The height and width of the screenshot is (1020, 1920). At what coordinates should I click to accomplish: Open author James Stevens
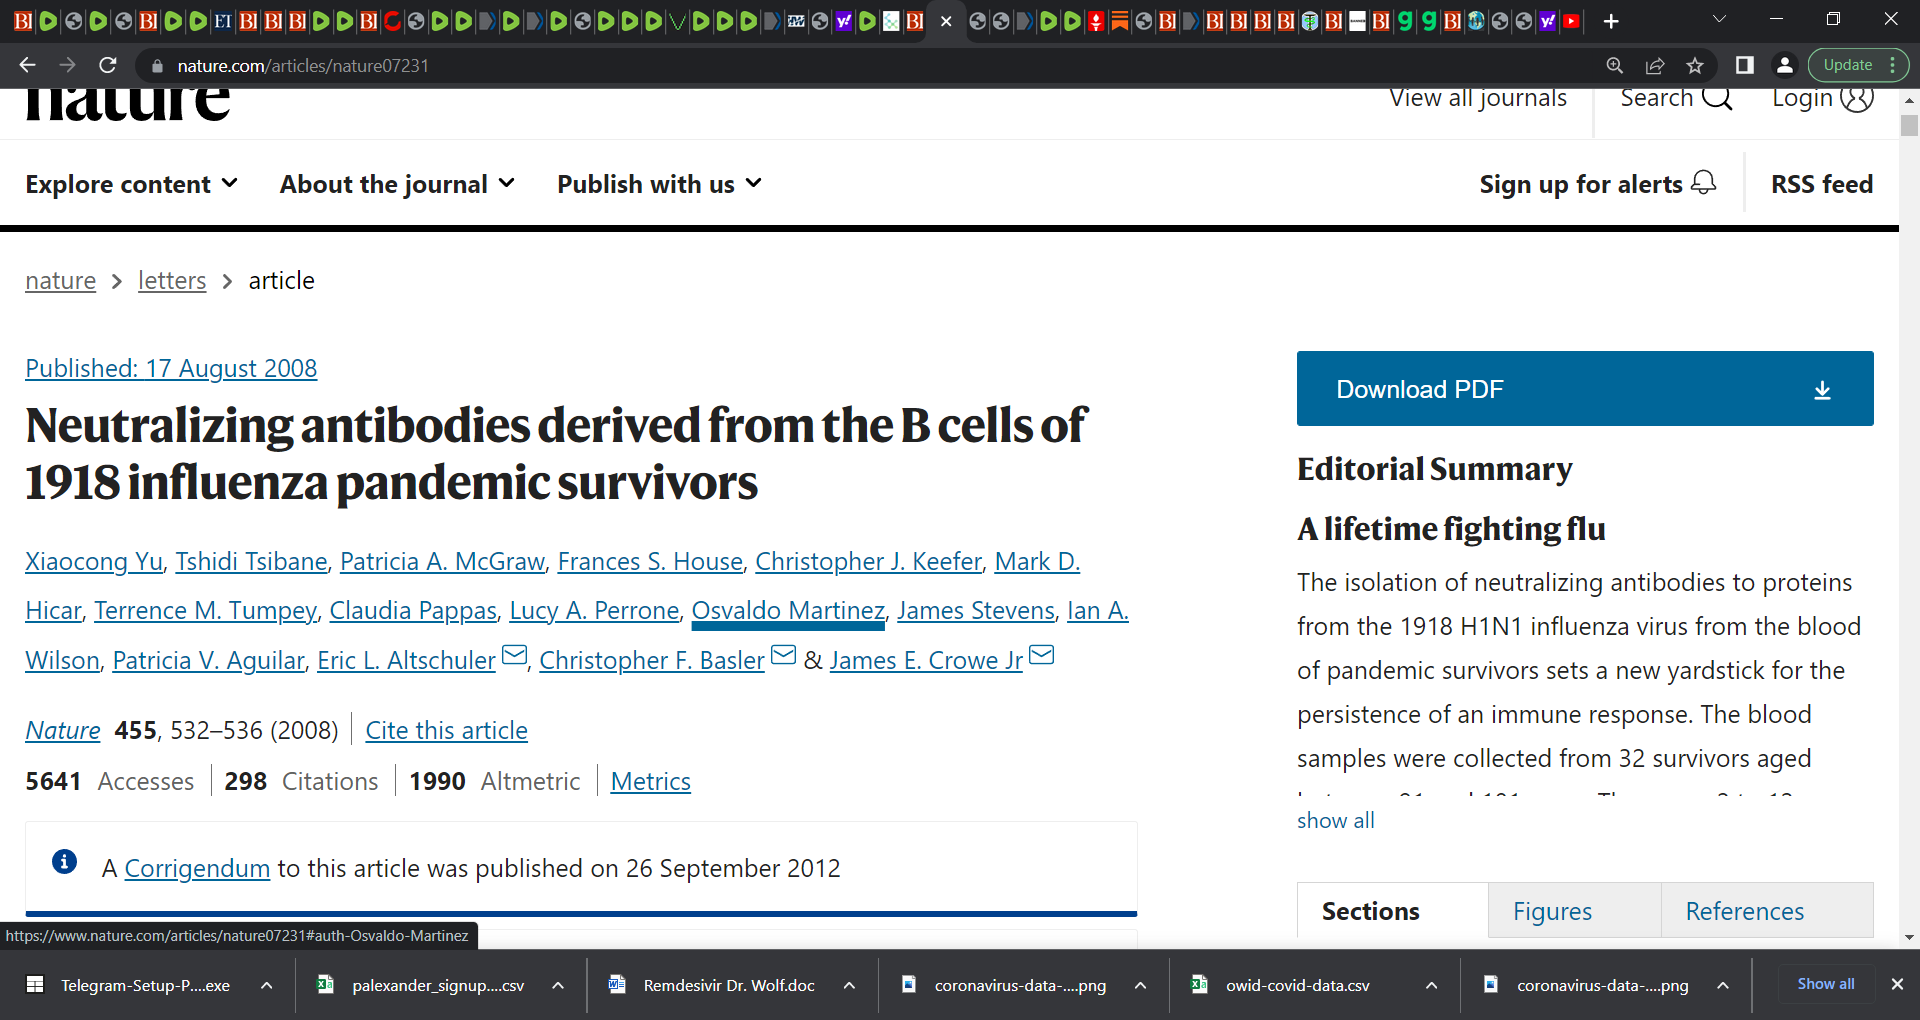976,610
